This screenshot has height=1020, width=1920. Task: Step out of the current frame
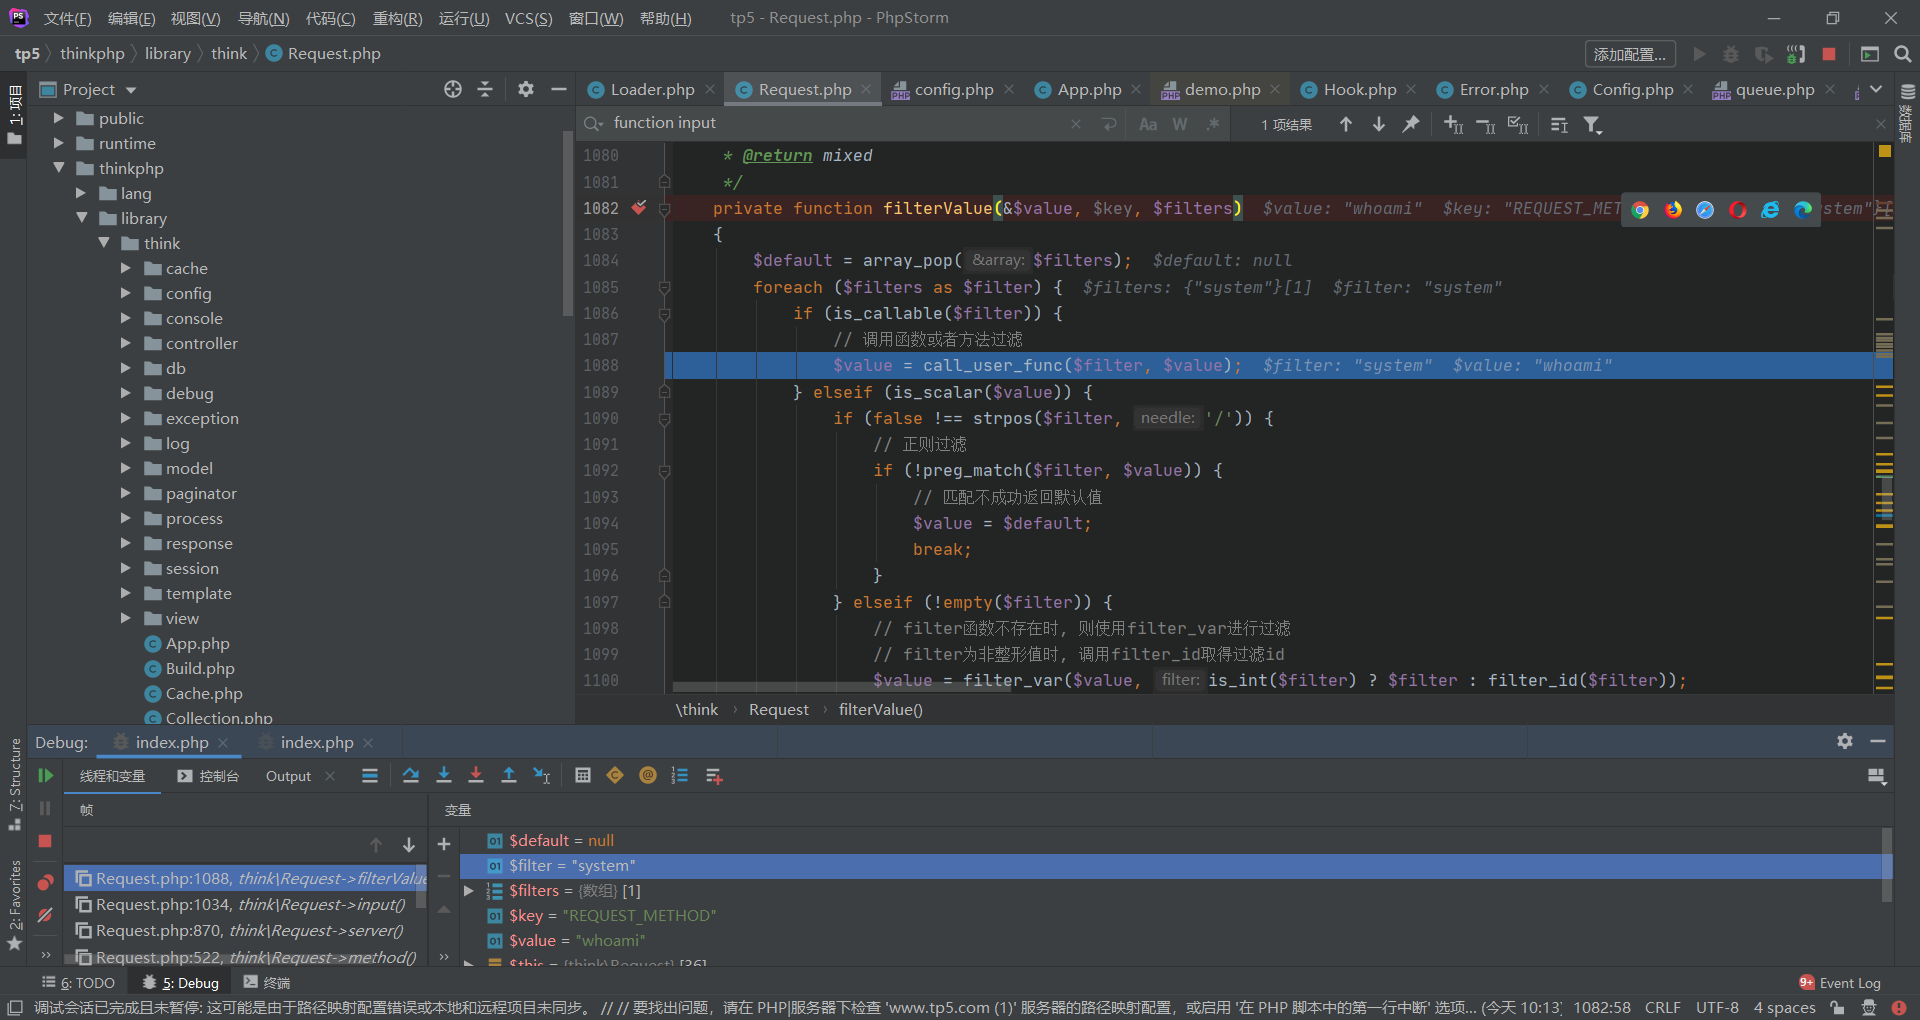509,775
